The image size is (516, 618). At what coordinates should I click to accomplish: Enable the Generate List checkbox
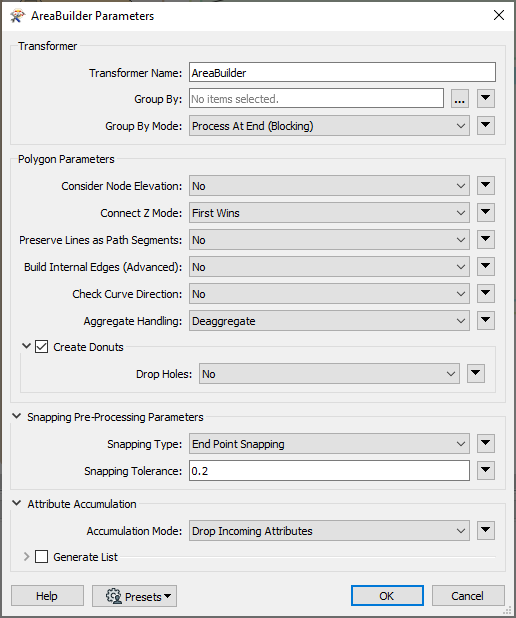(x=41, y=557)
